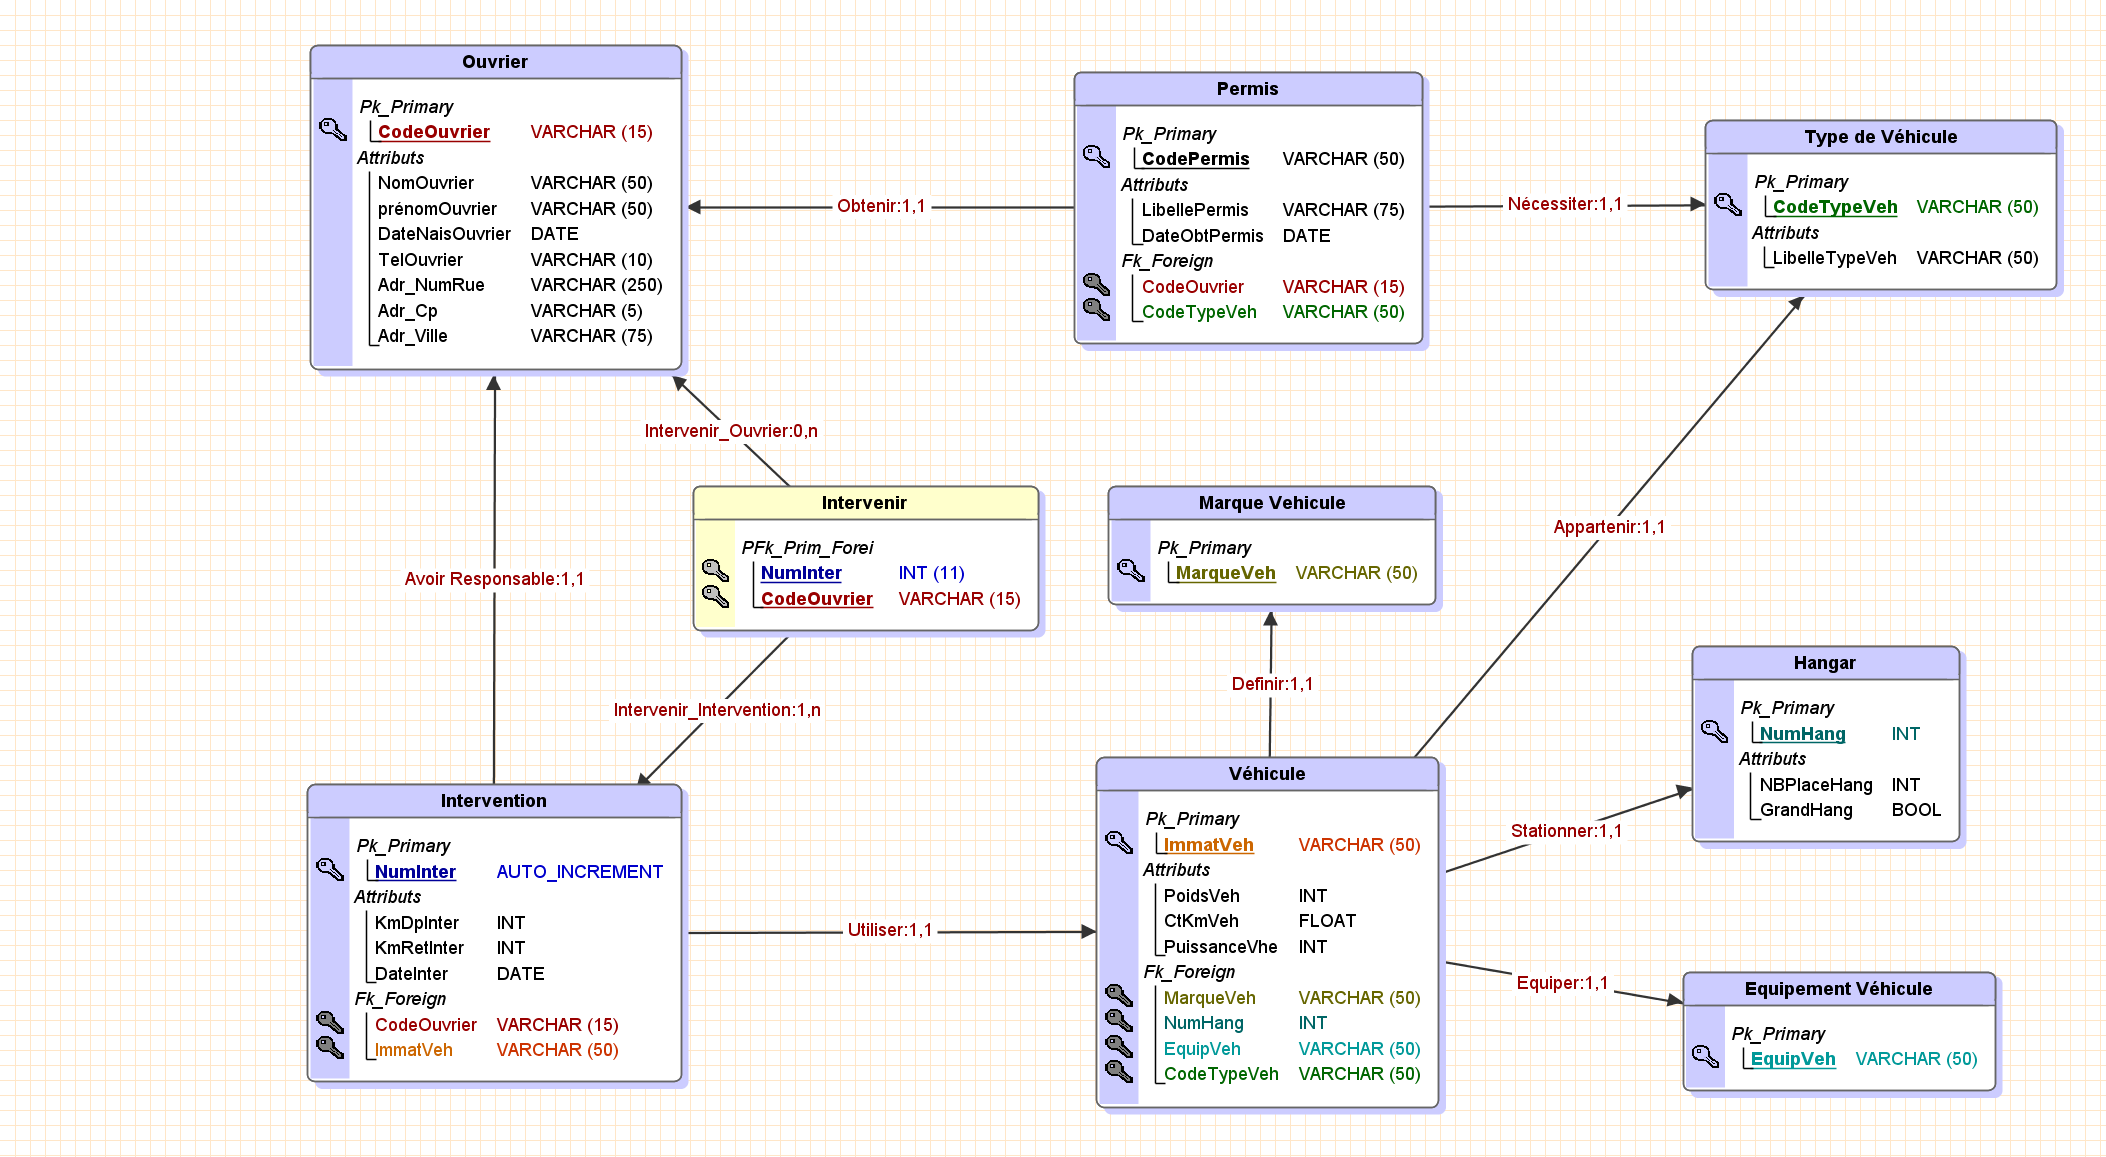Click the foreign key icon beside CodeOuvrier in Intervention
The width and height of the screenshot is (2106, 1157).
coord(330,1022)
